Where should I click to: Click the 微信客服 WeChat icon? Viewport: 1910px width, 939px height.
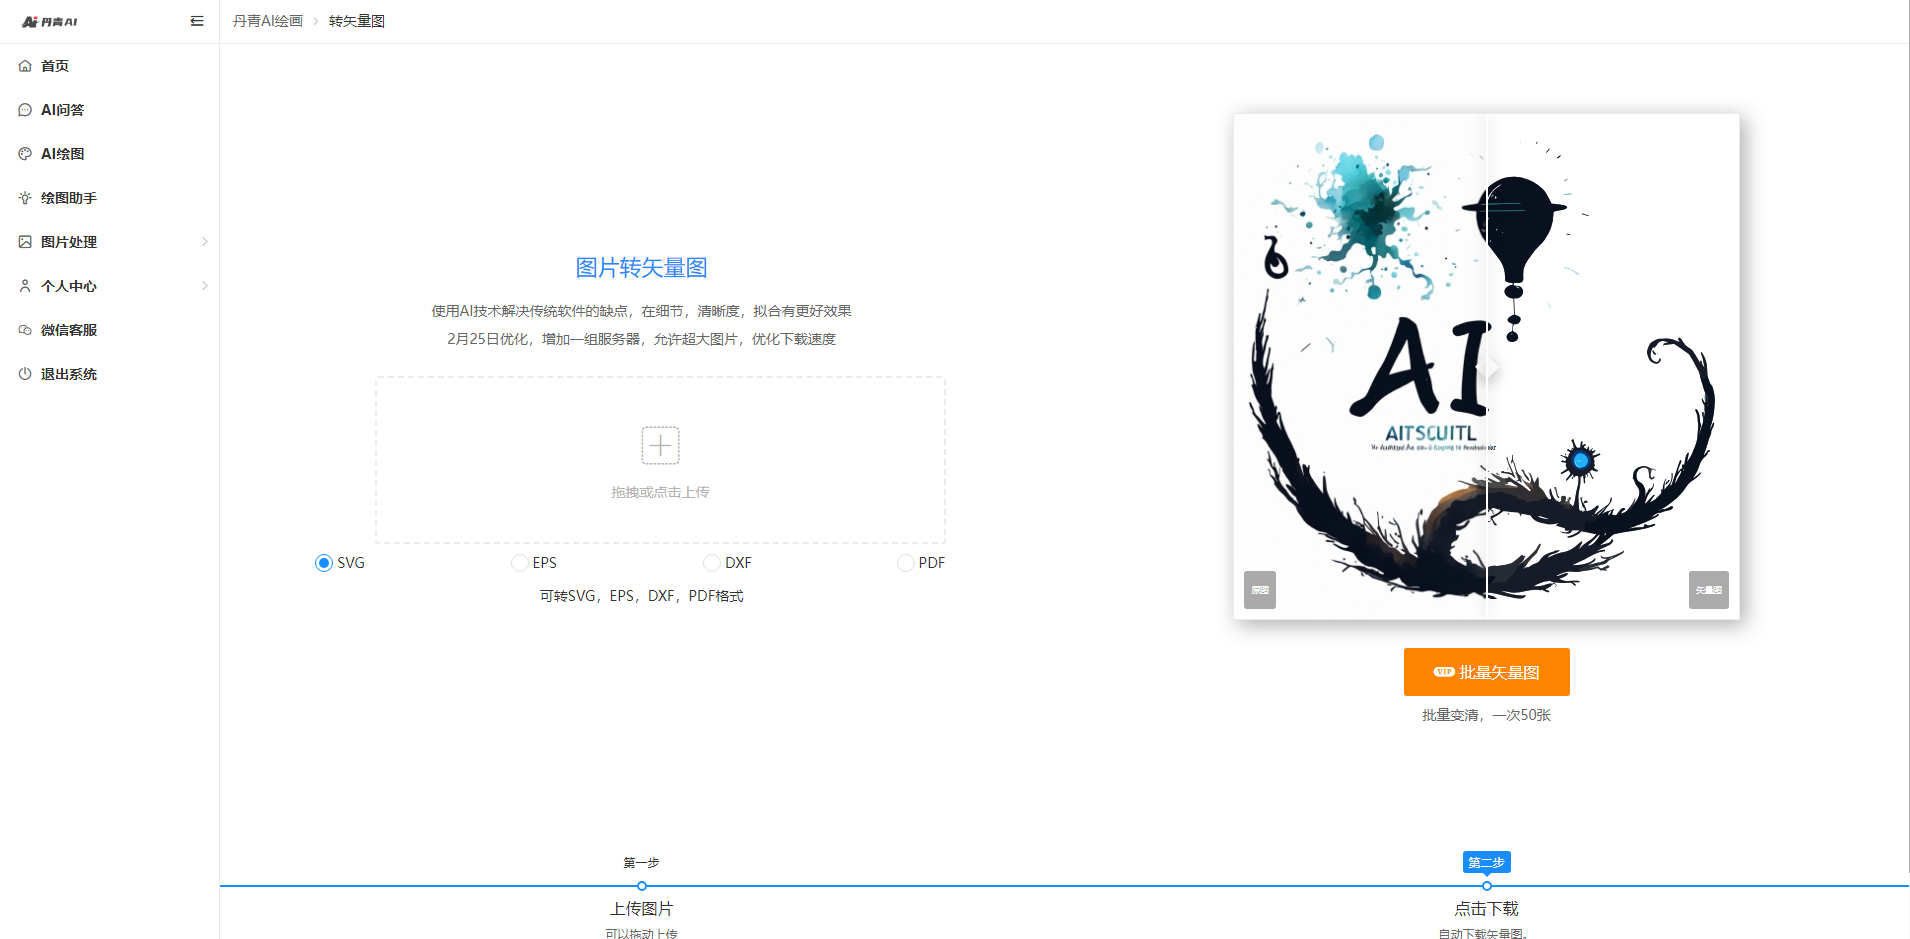tap(25, 330)
